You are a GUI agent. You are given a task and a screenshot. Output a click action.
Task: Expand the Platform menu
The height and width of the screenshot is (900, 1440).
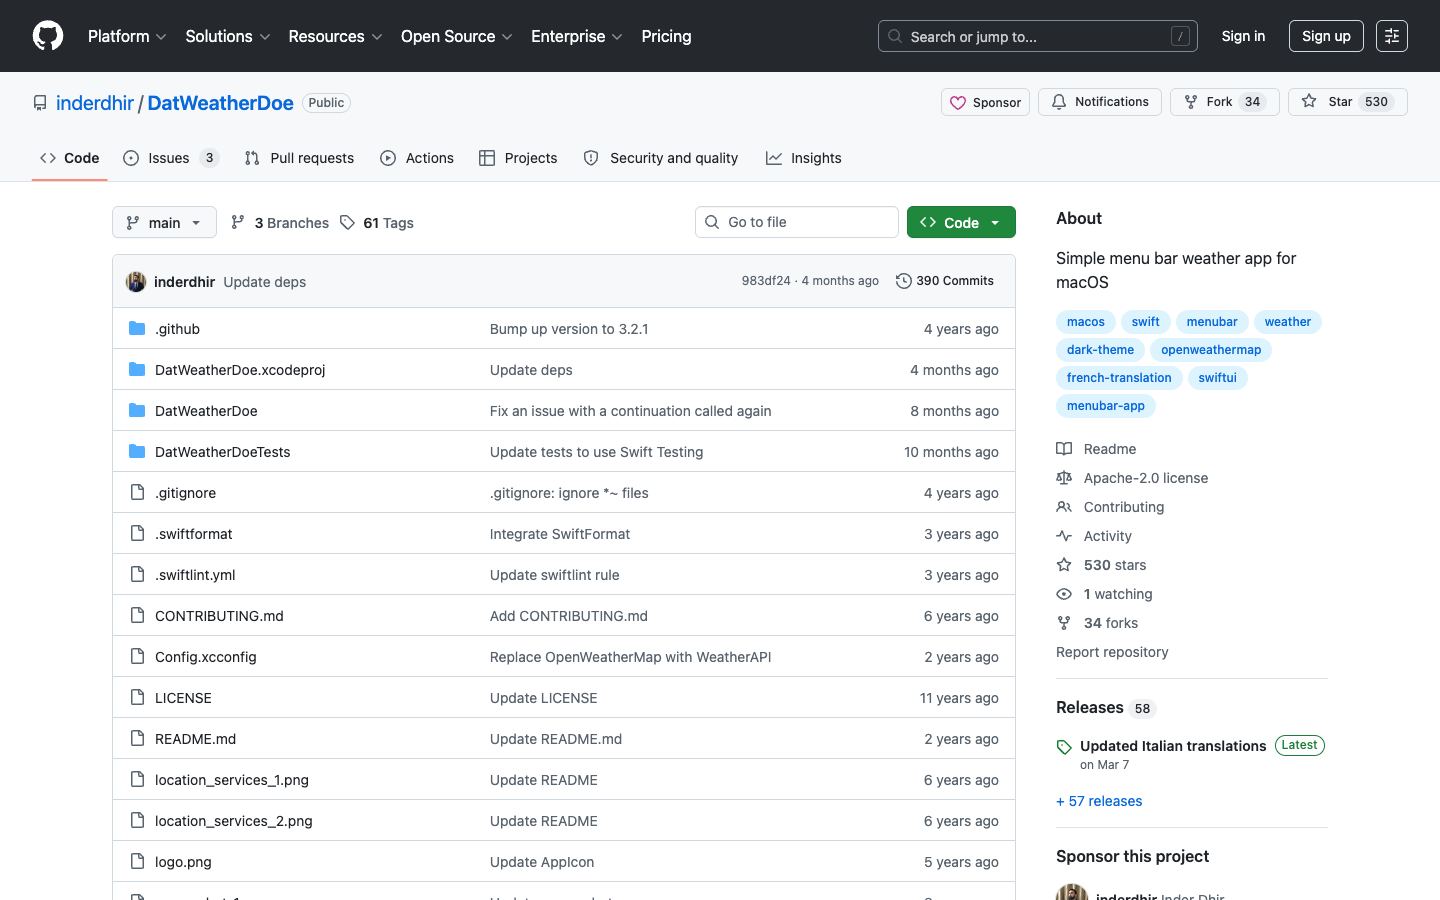click(127, 36)
